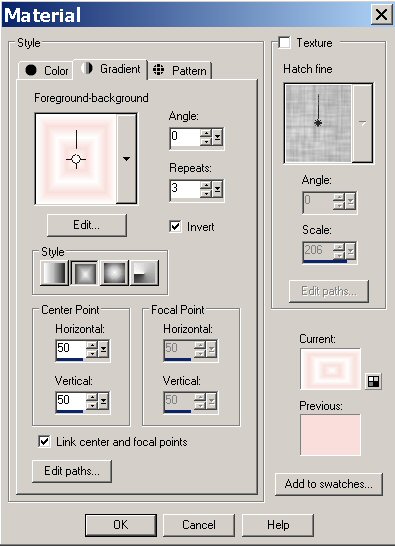Open the Hatch fine texture dropdown
The width and height of the screenshot is (395, 546).
click(x=363, y=123)
